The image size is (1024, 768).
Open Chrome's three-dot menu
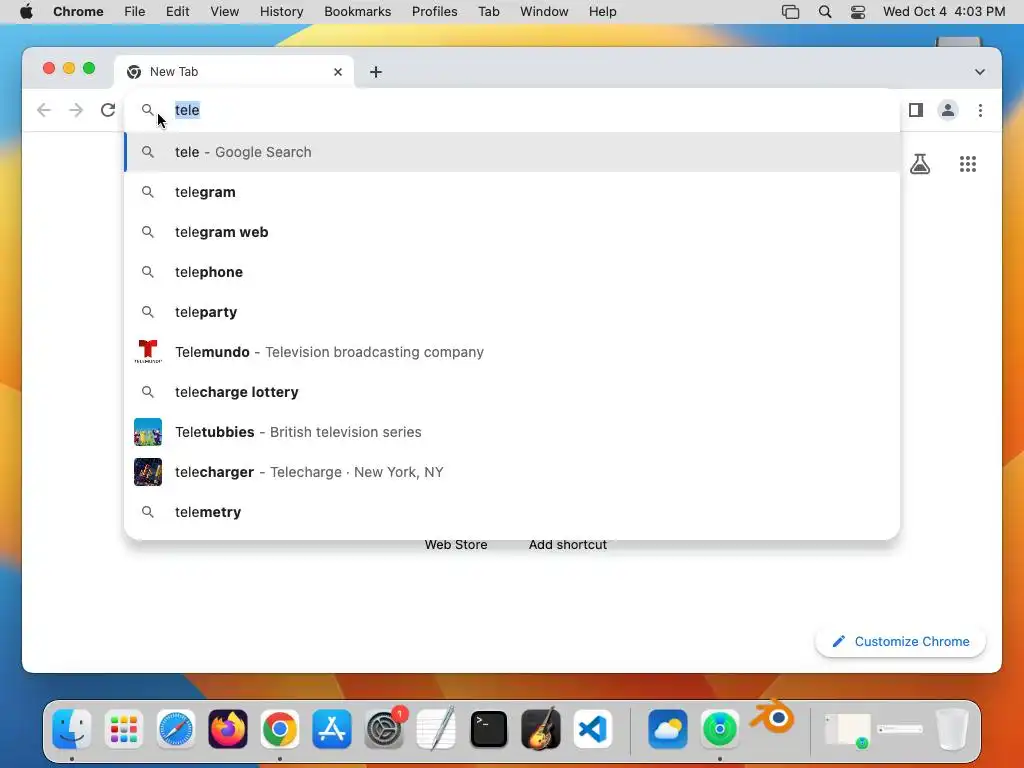point(980,110)
